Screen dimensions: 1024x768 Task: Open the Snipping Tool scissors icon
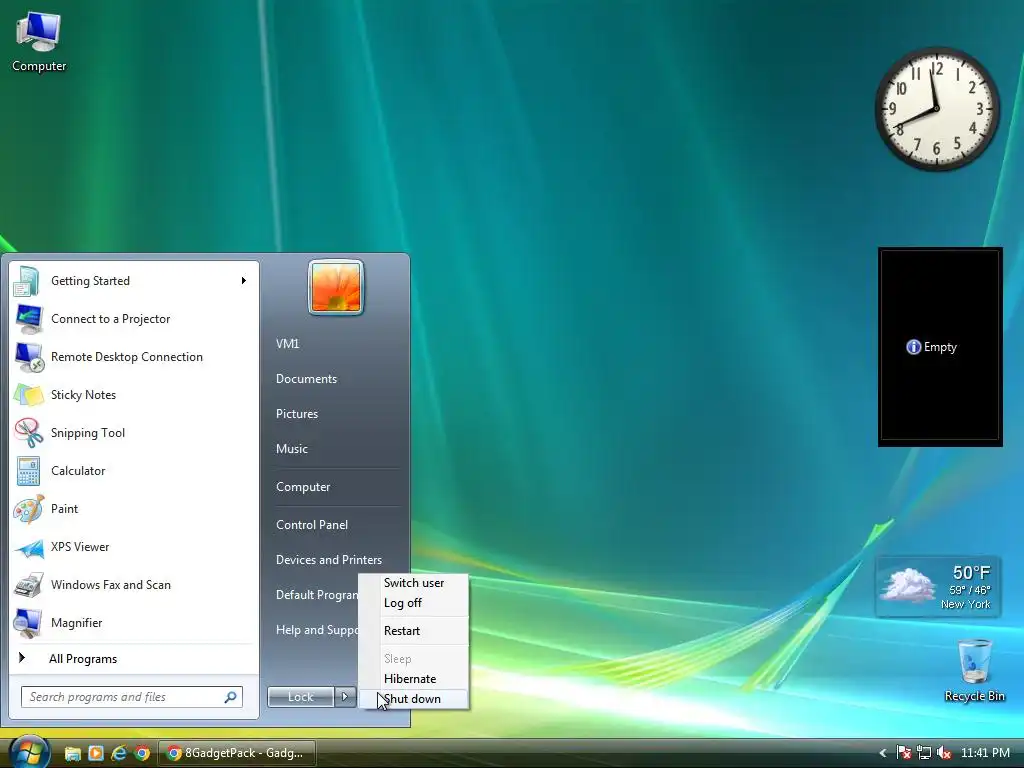click(x=28, y=432)
